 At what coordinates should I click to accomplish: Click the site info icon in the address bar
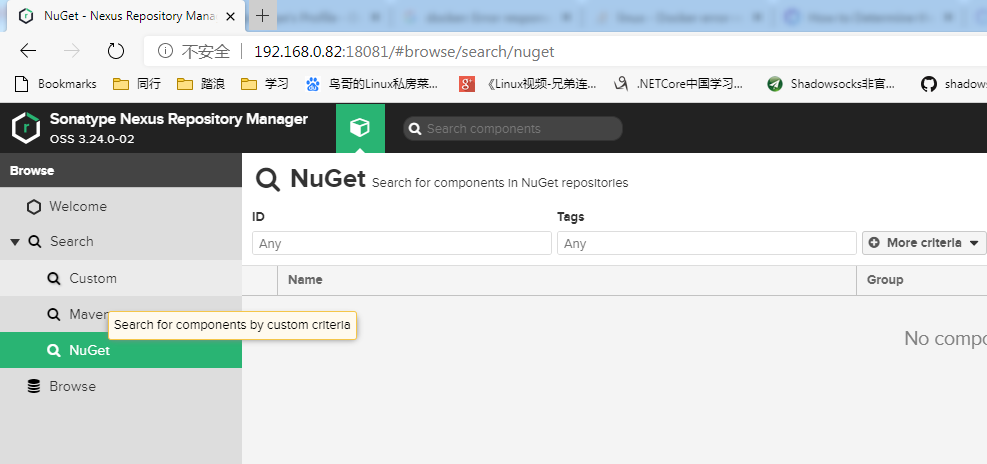click(x=165, y=51)
